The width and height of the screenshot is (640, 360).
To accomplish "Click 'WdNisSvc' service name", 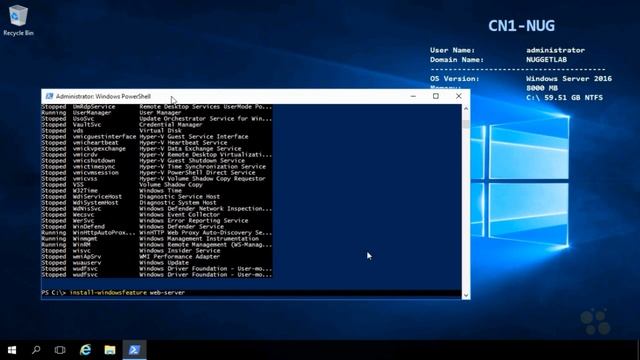I will (x=87, y=209).
